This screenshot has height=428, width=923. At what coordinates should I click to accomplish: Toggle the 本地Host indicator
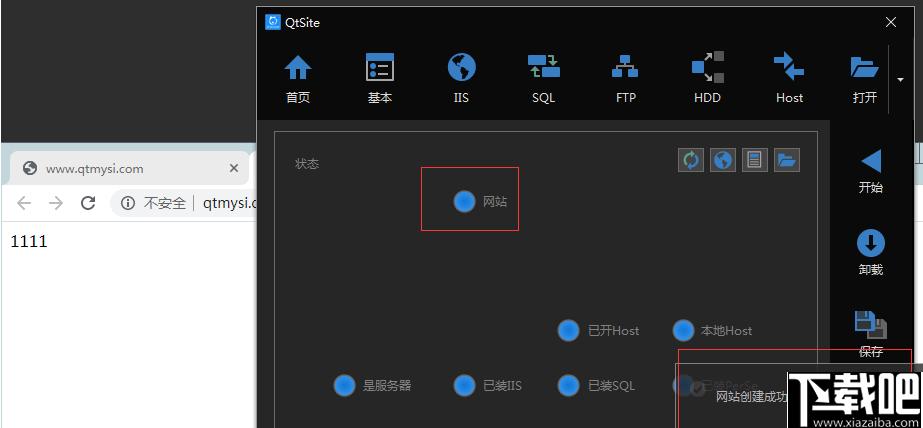tap(683, 331)
